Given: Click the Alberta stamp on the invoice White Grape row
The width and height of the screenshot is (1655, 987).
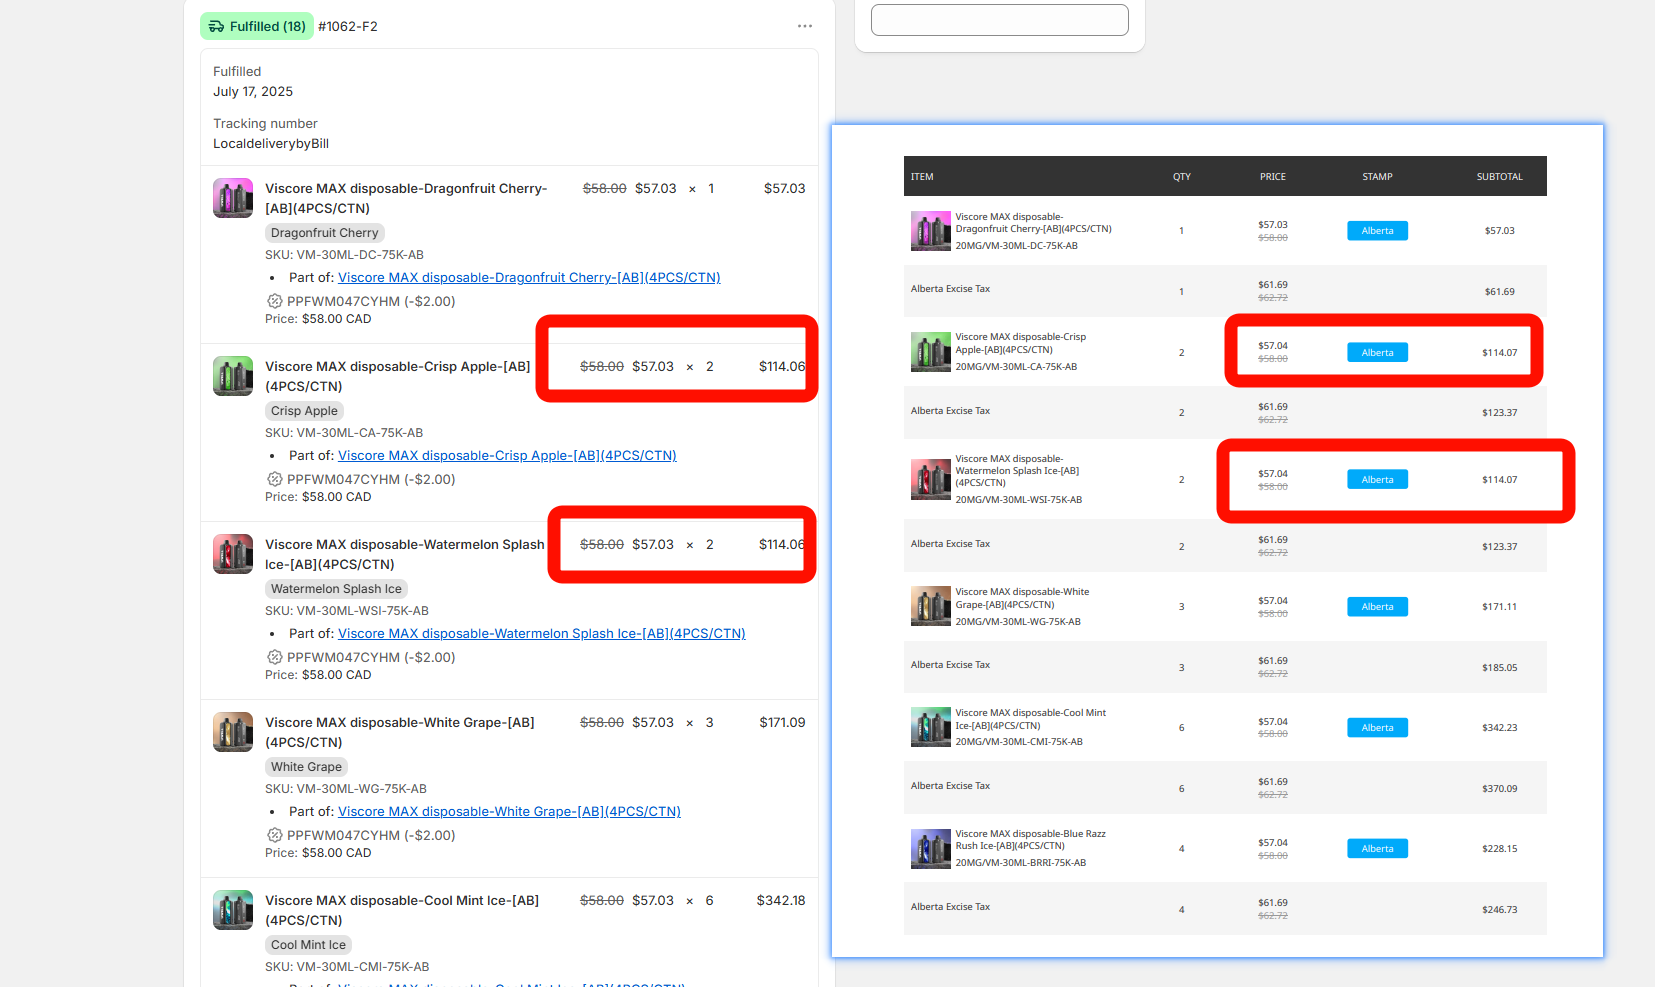Looking at the screenshot, I should [1377, 607].
